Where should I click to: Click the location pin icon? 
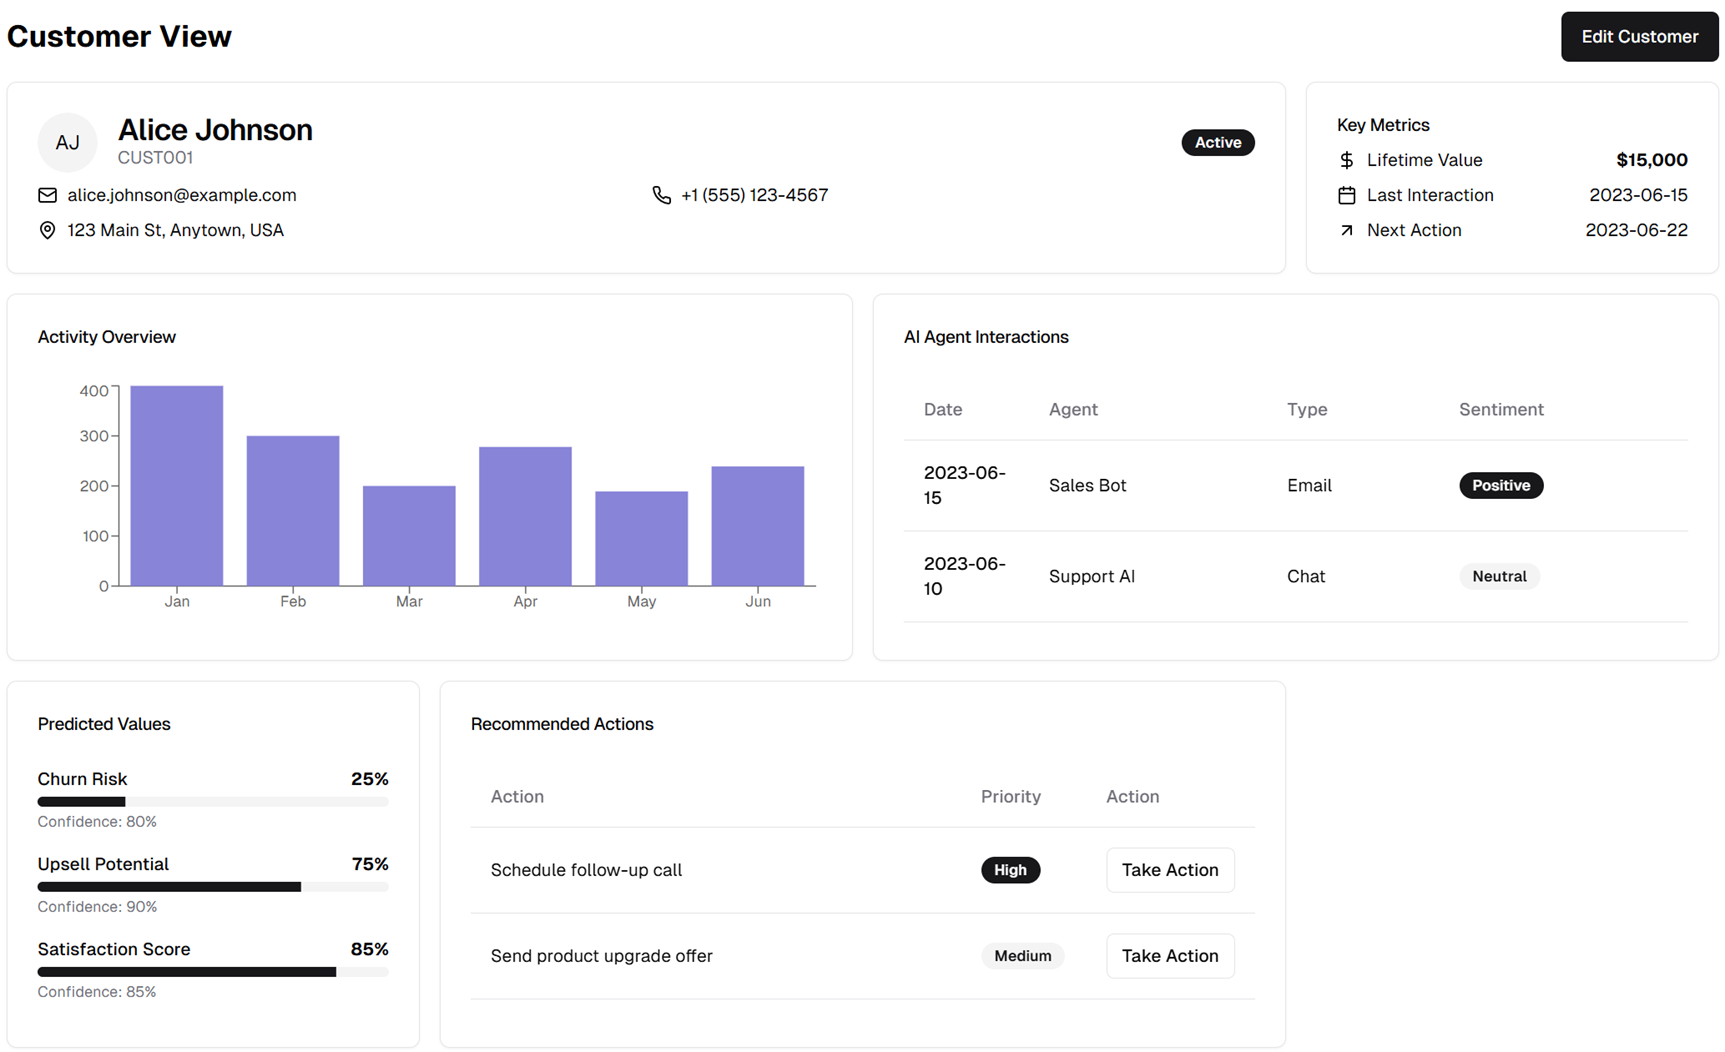coord(47,230)
